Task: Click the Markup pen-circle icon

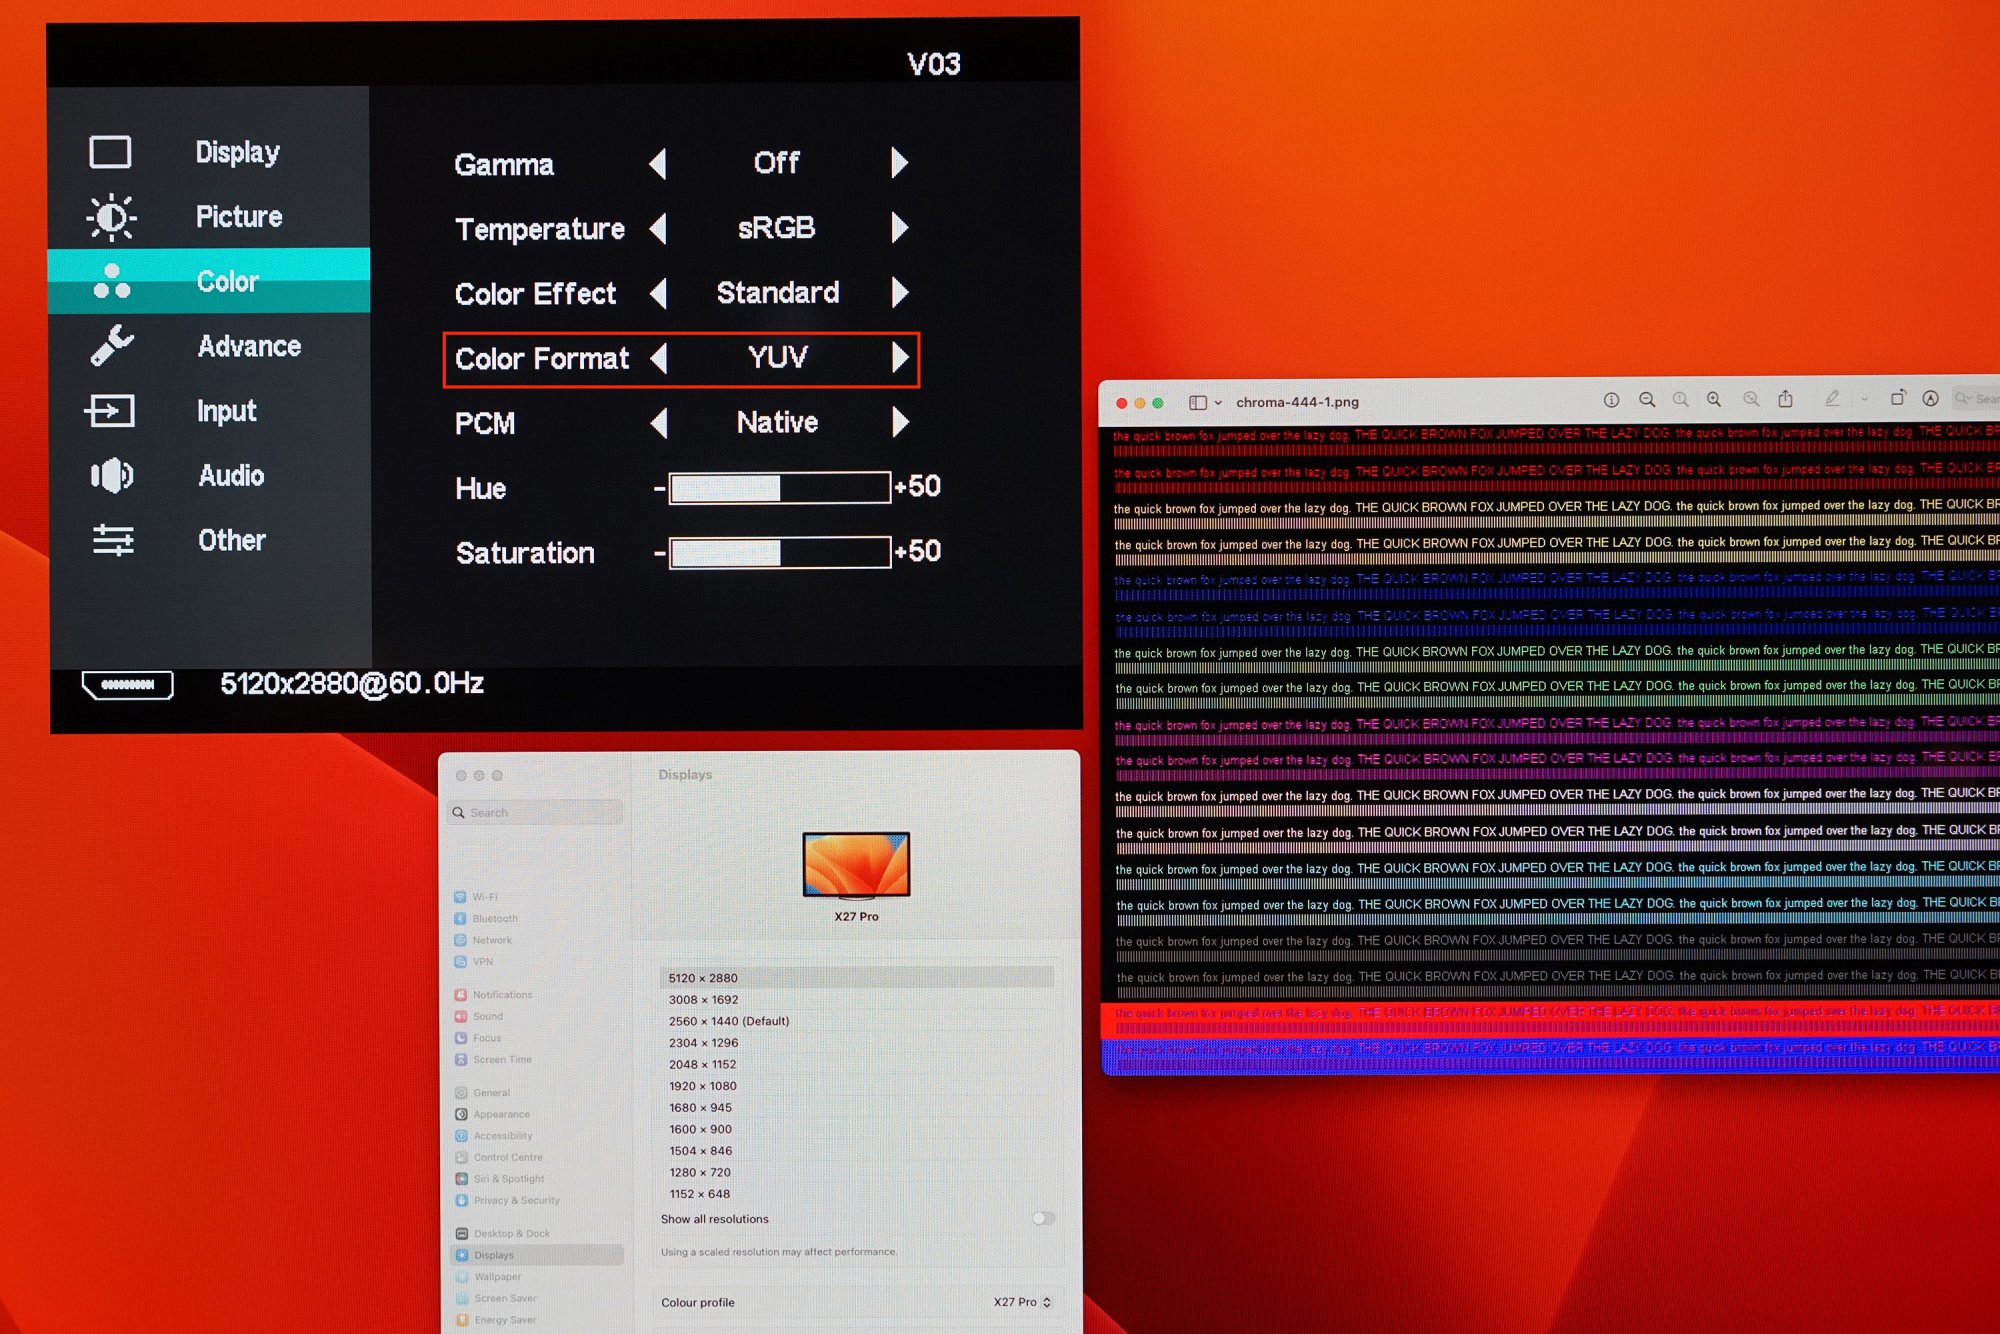Action: pos(1931,398)
